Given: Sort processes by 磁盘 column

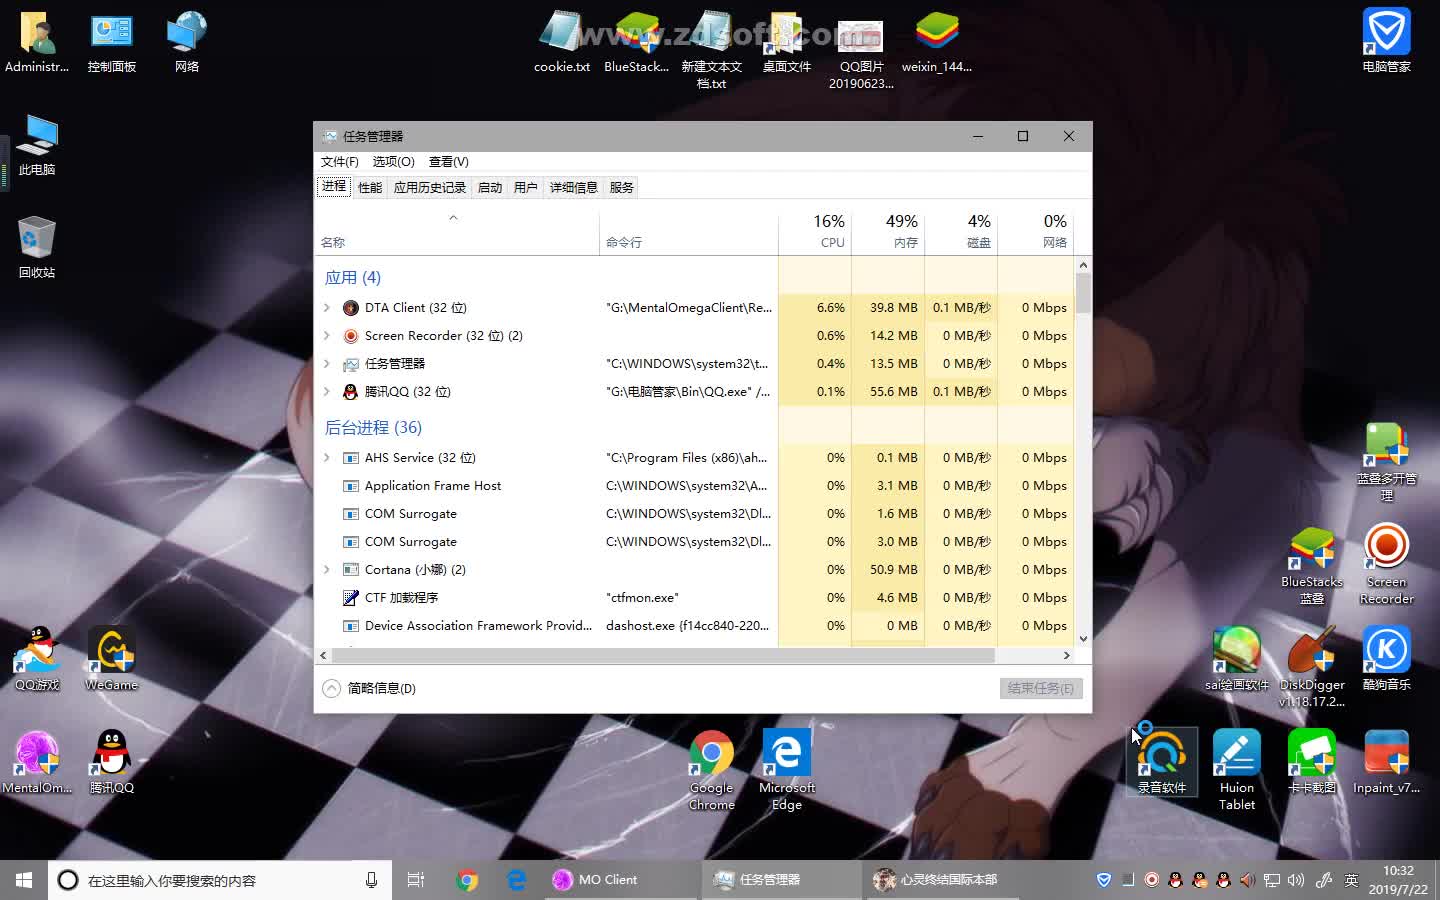Looking at the screenshot, I should (x=961, y=231).
